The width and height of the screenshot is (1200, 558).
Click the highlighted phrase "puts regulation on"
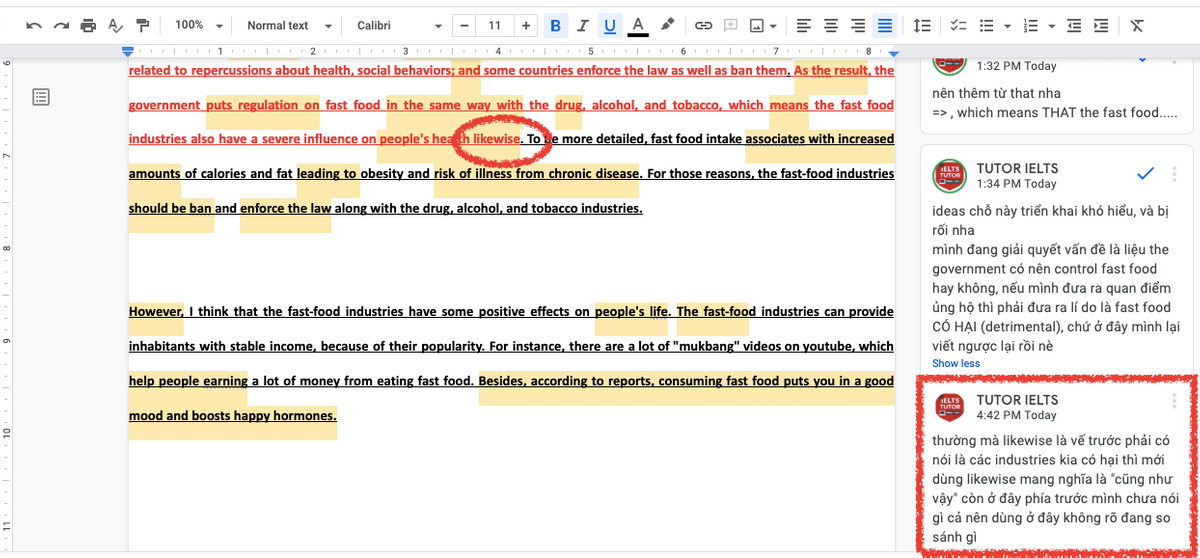pos(263,105)
